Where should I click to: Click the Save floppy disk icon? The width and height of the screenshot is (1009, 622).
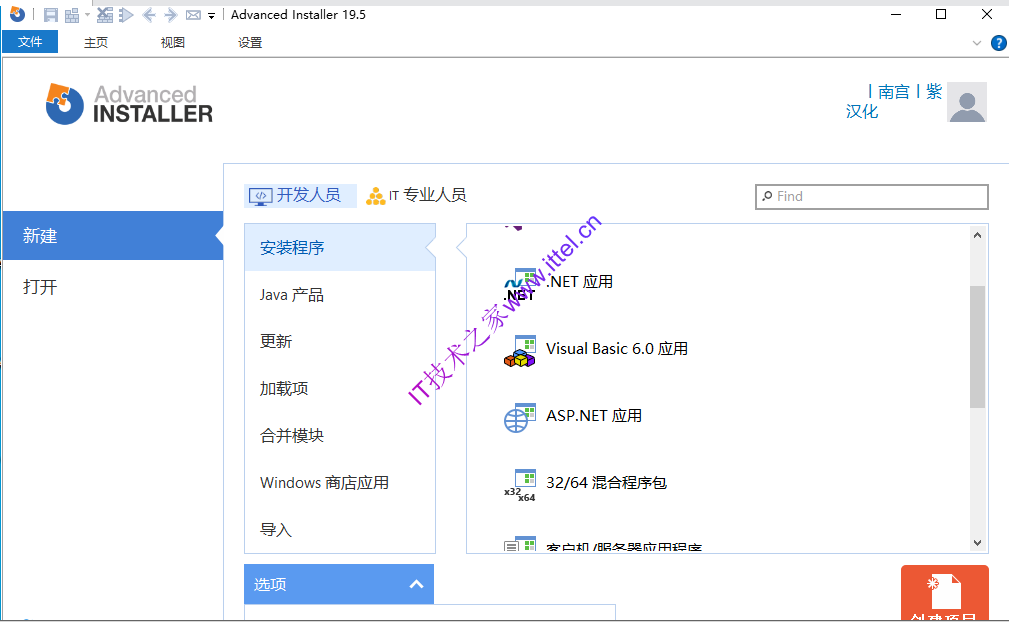(50, 15)
